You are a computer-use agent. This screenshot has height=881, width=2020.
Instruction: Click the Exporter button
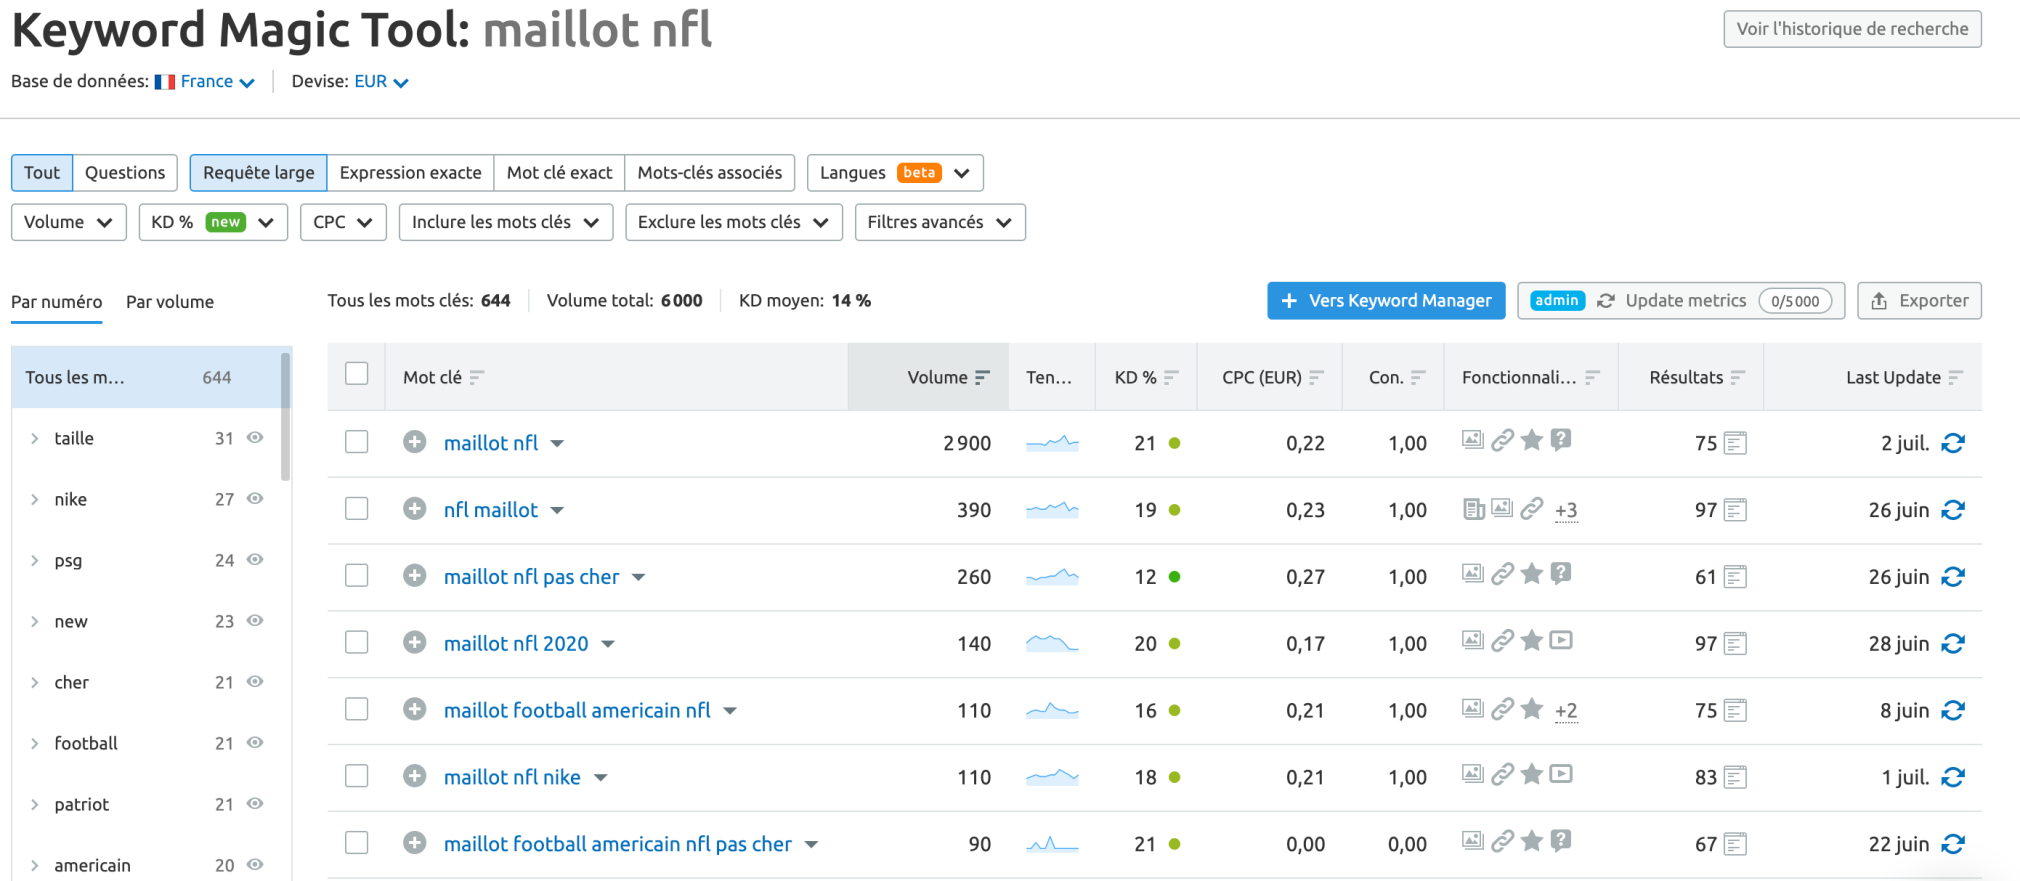[x=1918, y=301]
